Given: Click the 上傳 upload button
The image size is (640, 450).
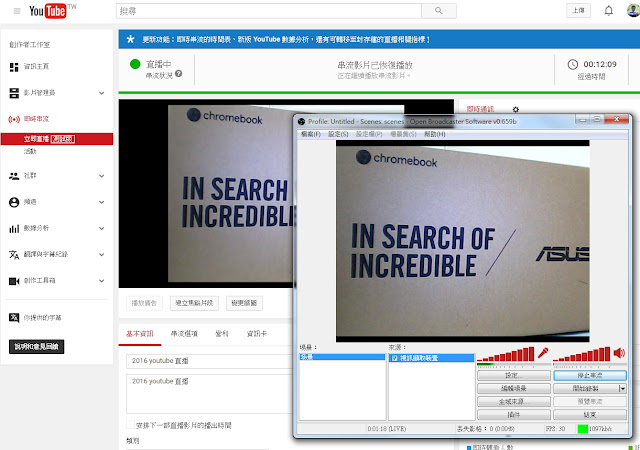Looking at the screenshot, I should (578, 11).
